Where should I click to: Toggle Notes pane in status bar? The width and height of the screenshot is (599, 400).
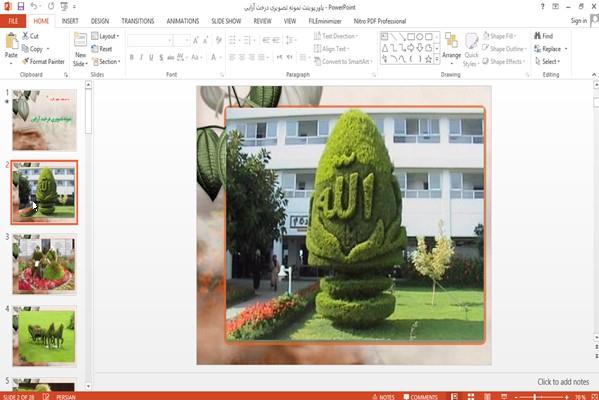[x=383, y=397]
